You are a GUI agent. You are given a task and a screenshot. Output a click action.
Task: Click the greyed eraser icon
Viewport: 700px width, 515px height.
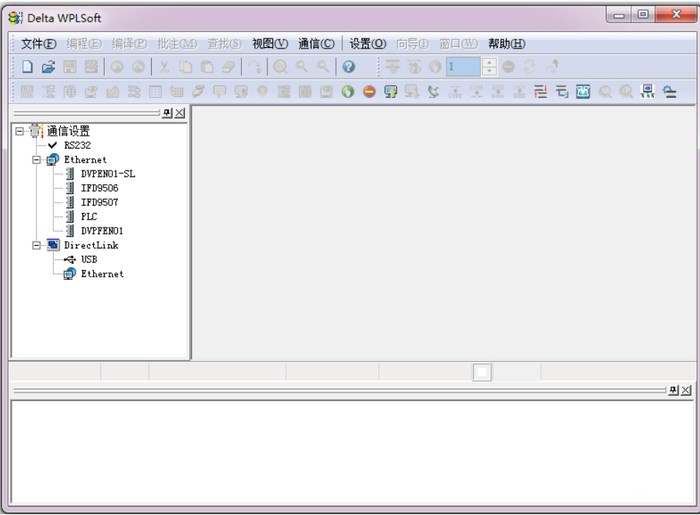click(x=229, y=67)
